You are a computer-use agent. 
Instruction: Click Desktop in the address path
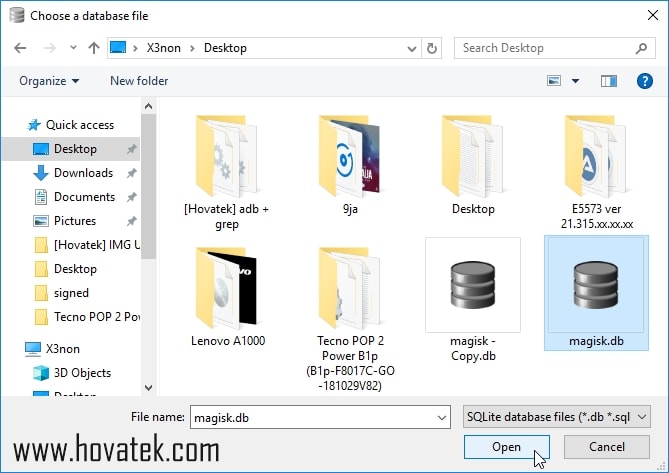[x=225, y=48]
